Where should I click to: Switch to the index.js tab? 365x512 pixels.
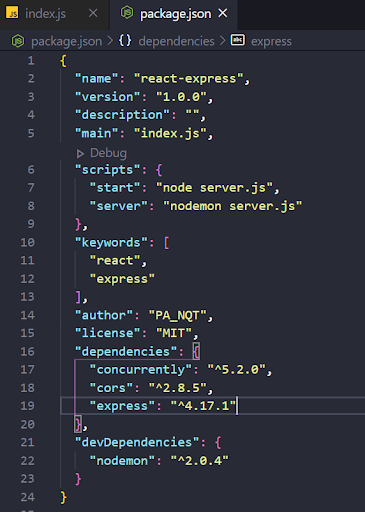click(x=46, y=14)
